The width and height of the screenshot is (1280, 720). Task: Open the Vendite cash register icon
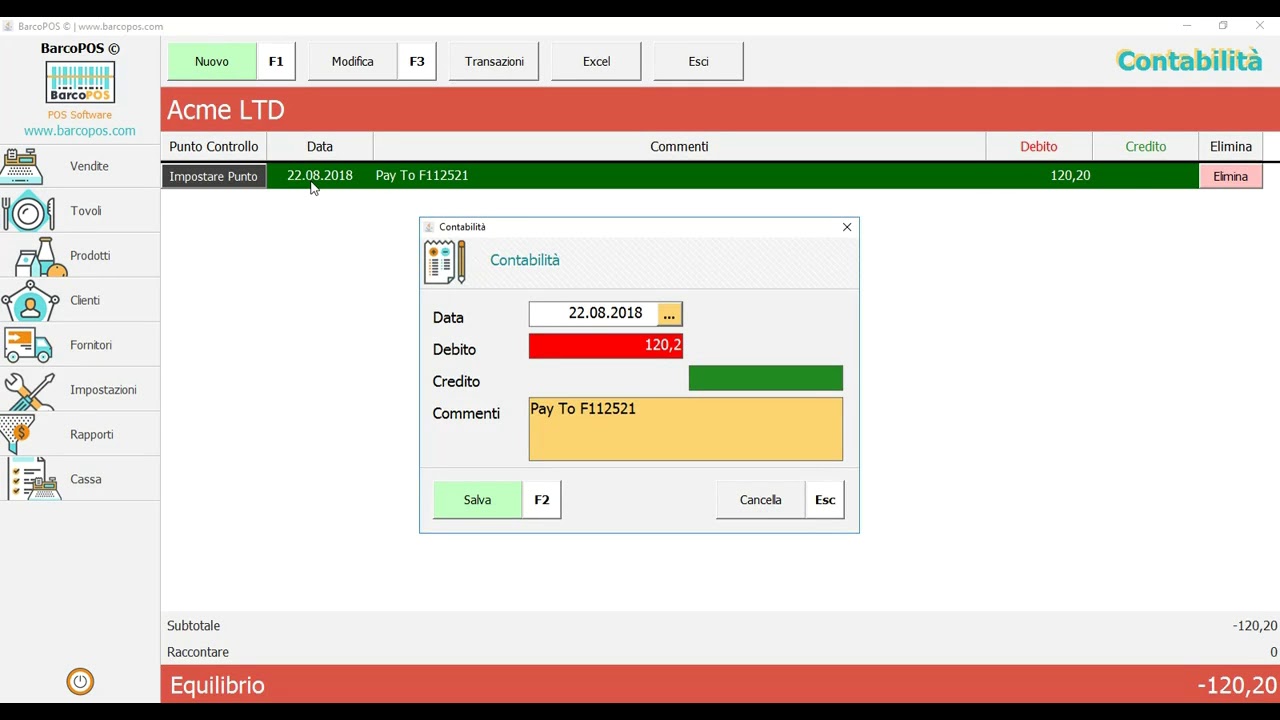tap(21, 166)
